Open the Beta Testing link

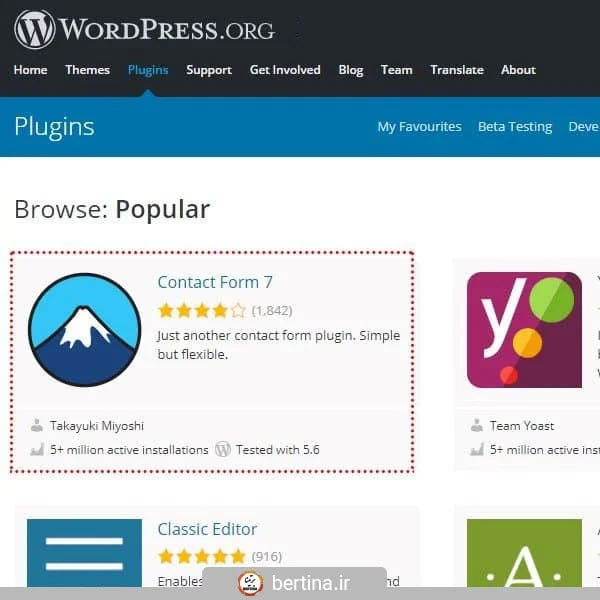(x=515, y=127)
